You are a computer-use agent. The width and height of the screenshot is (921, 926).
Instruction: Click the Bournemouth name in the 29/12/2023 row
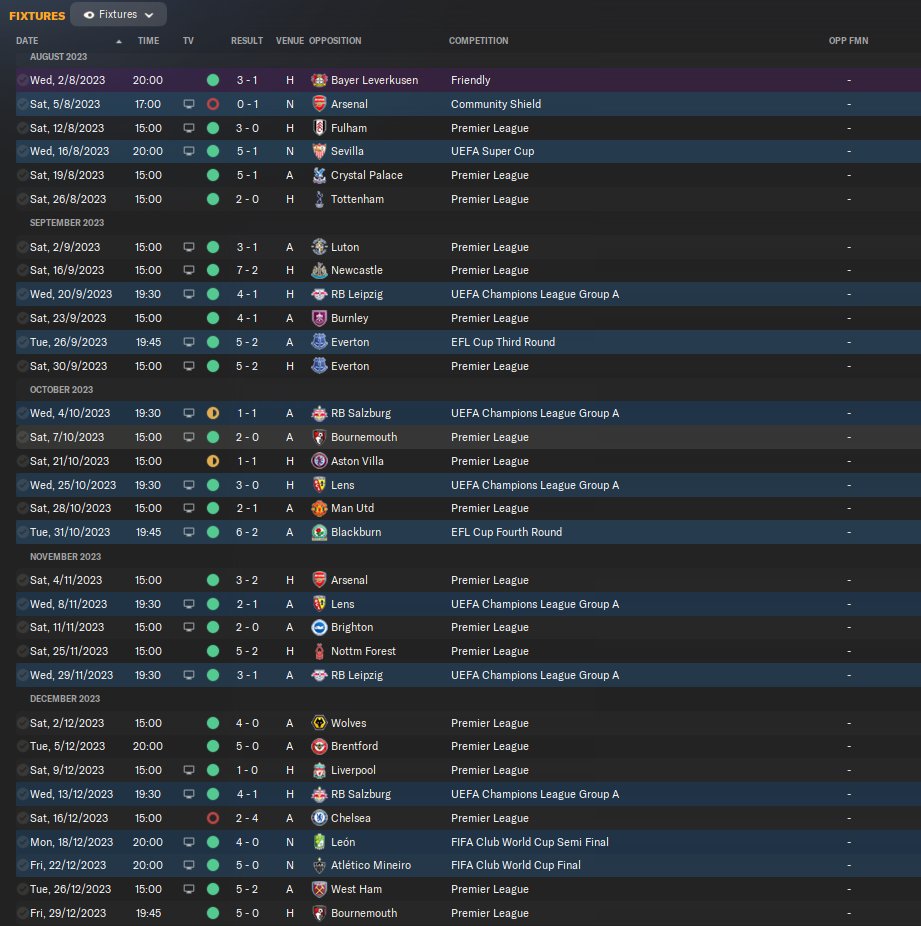[364, 914]
